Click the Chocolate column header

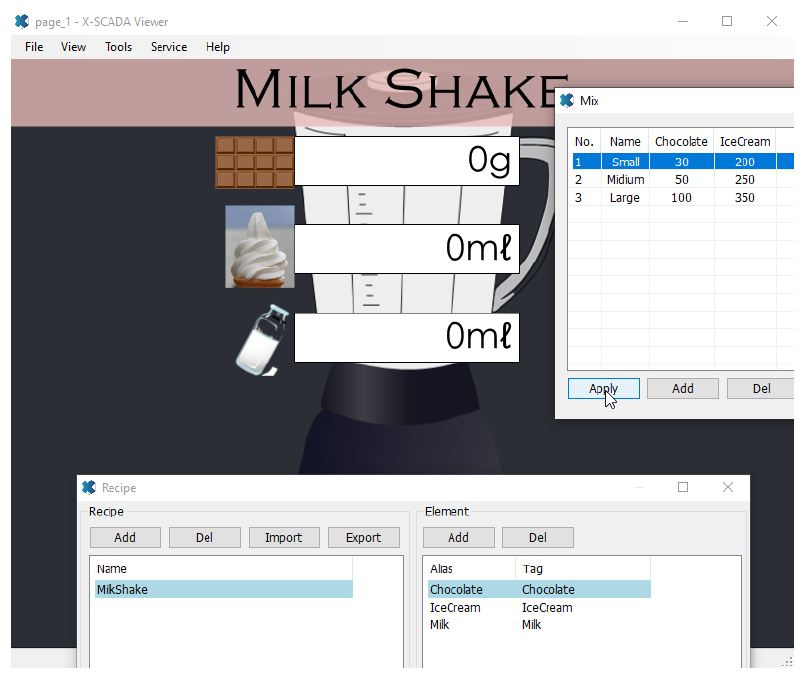(681, 141)
